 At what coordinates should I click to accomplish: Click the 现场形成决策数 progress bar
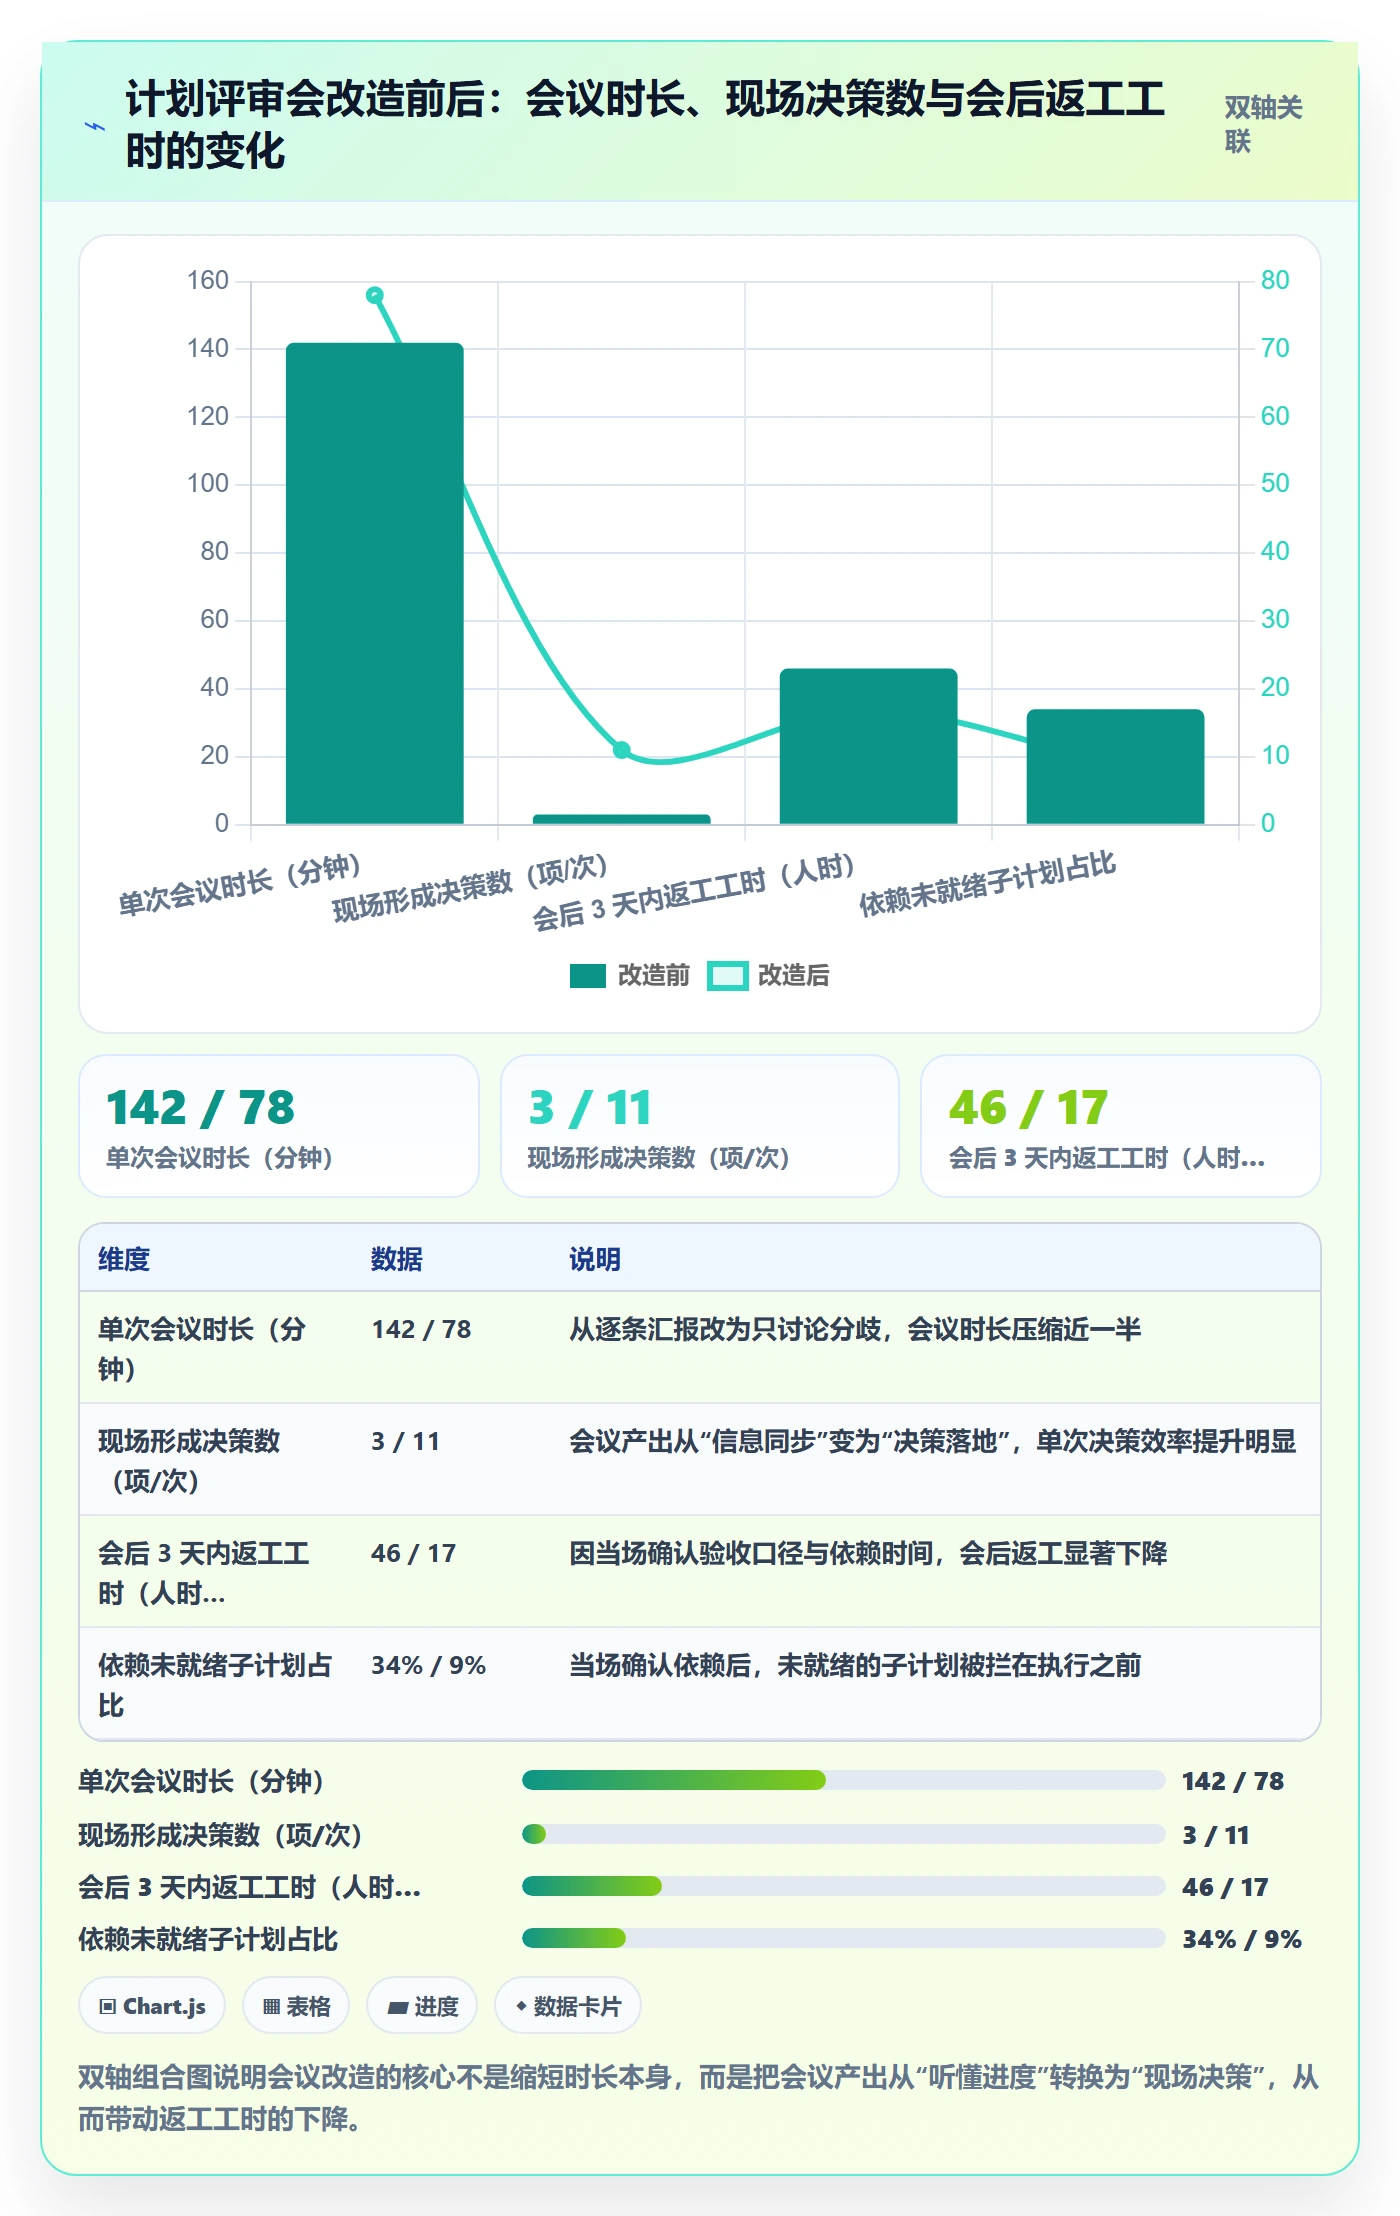(x=844, y=1834)
